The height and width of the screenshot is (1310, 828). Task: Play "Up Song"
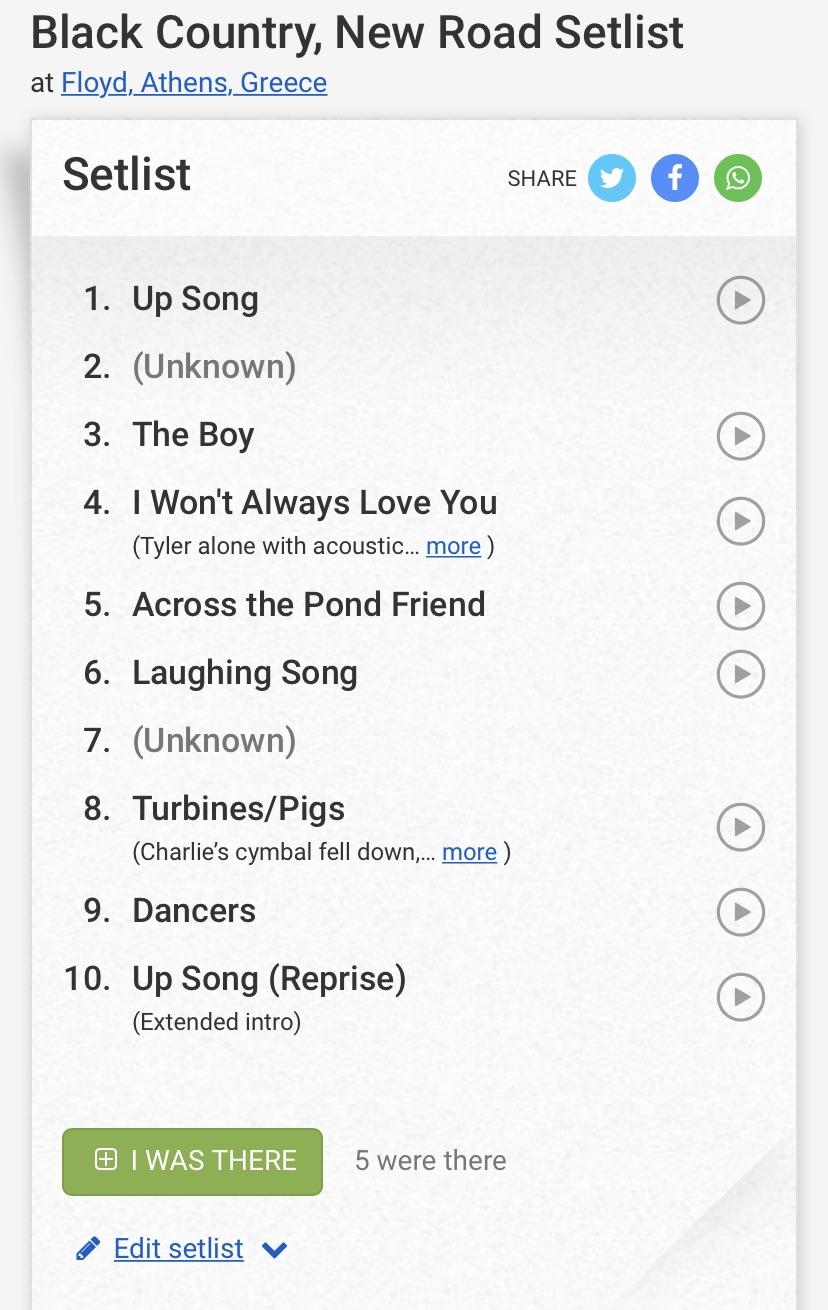tap(740, 300)
